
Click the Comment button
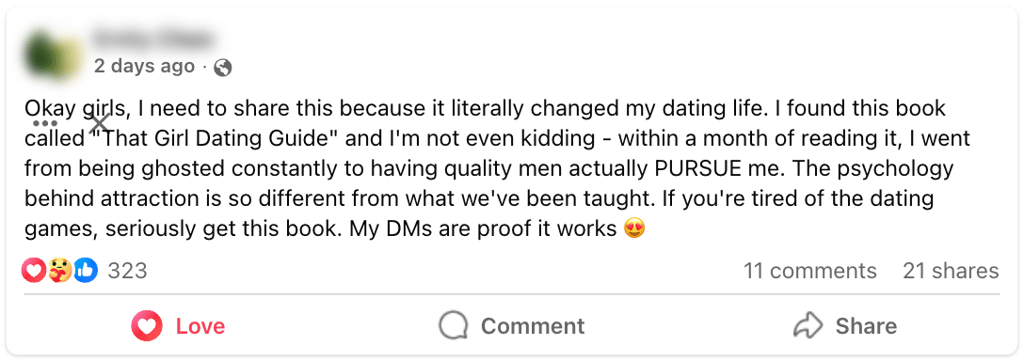click(x=512, y=326)
